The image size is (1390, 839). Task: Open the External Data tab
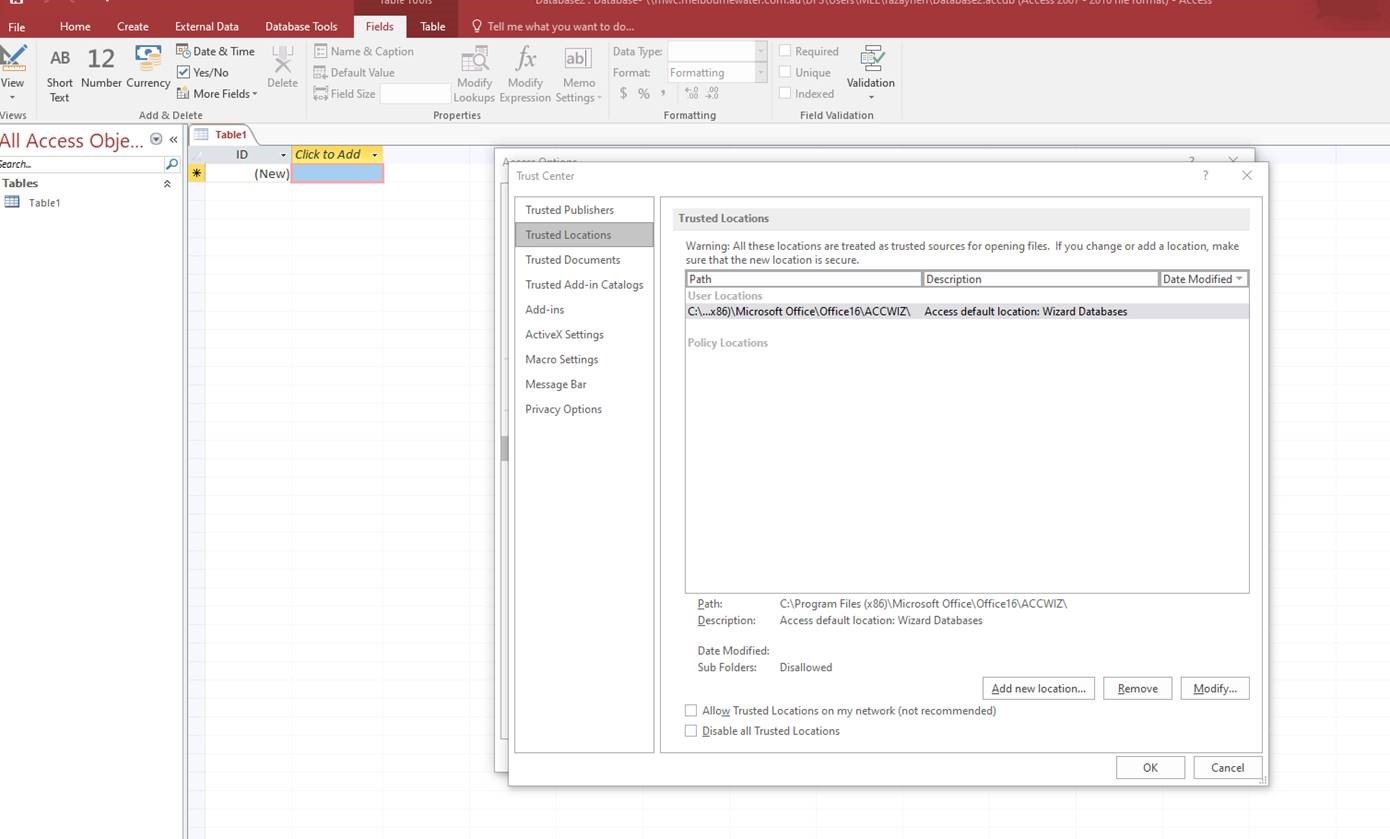click(206, 26)
